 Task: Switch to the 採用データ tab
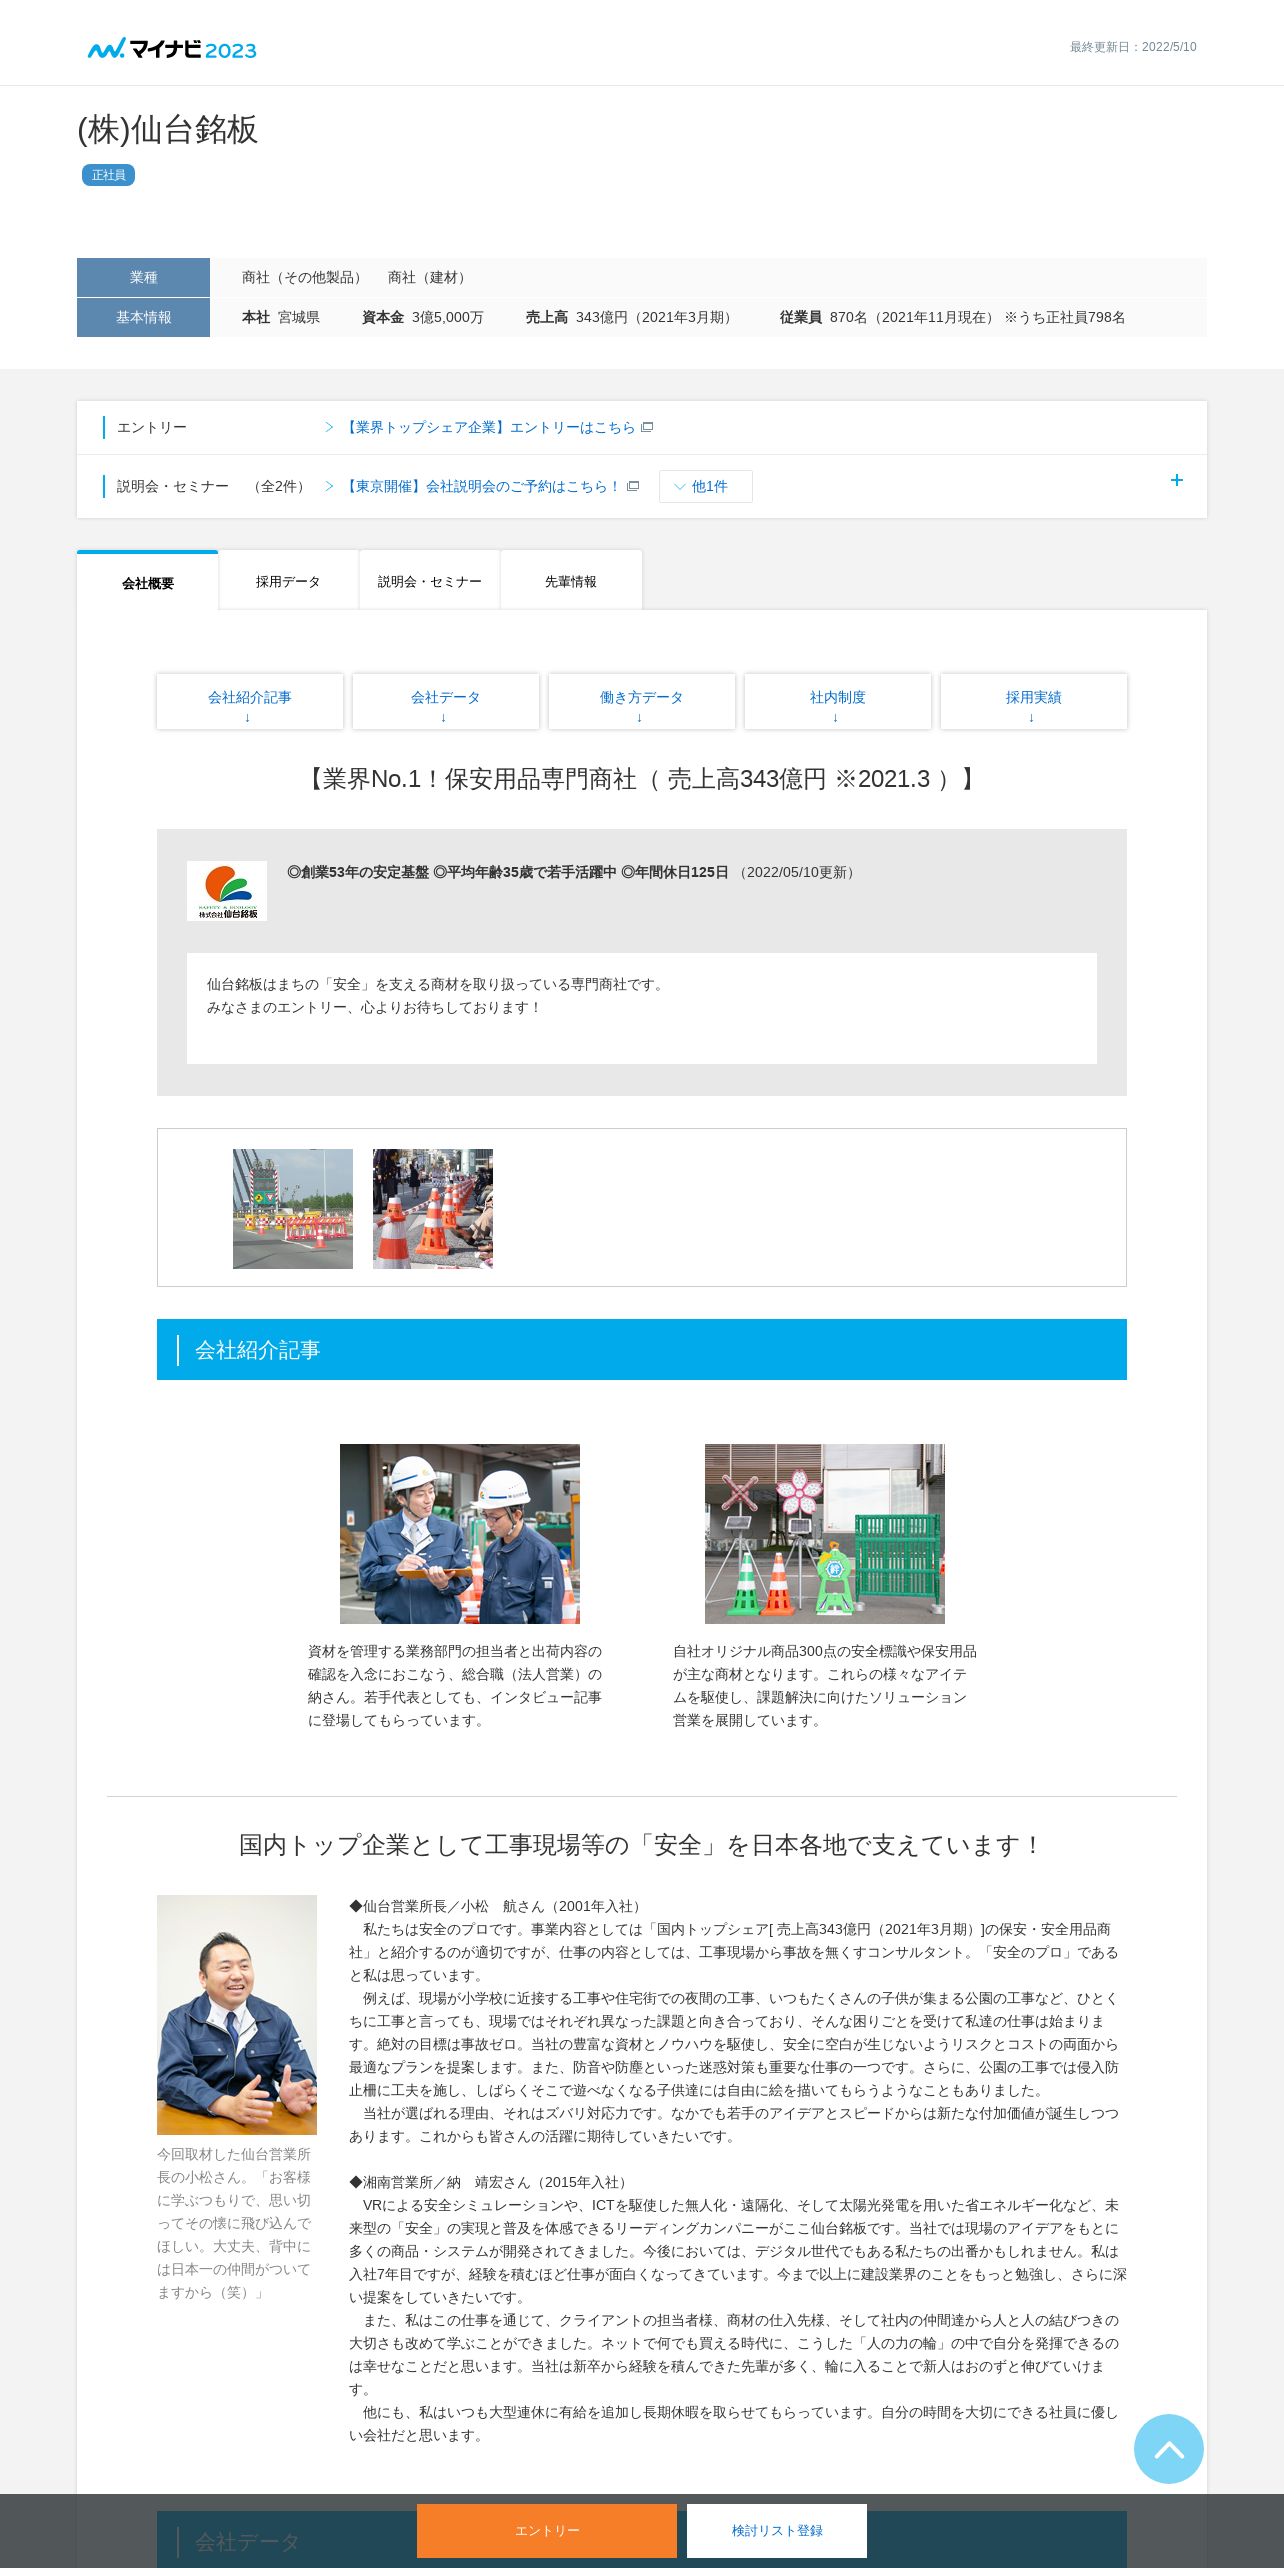pyautogui.click(x=288, y=581)
